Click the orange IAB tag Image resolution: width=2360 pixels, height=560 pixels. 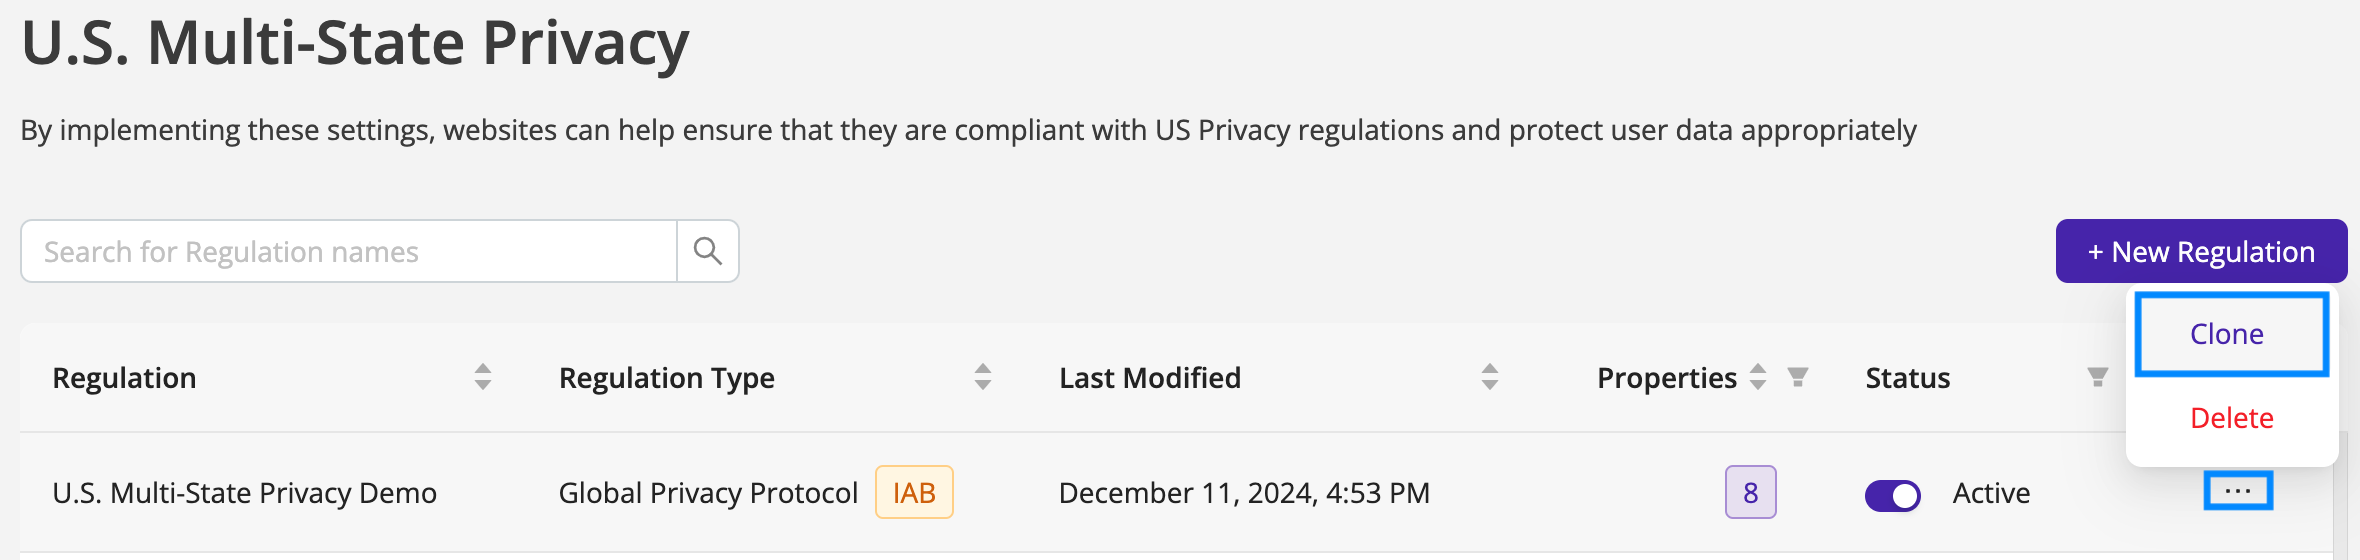tap(914, 492)
